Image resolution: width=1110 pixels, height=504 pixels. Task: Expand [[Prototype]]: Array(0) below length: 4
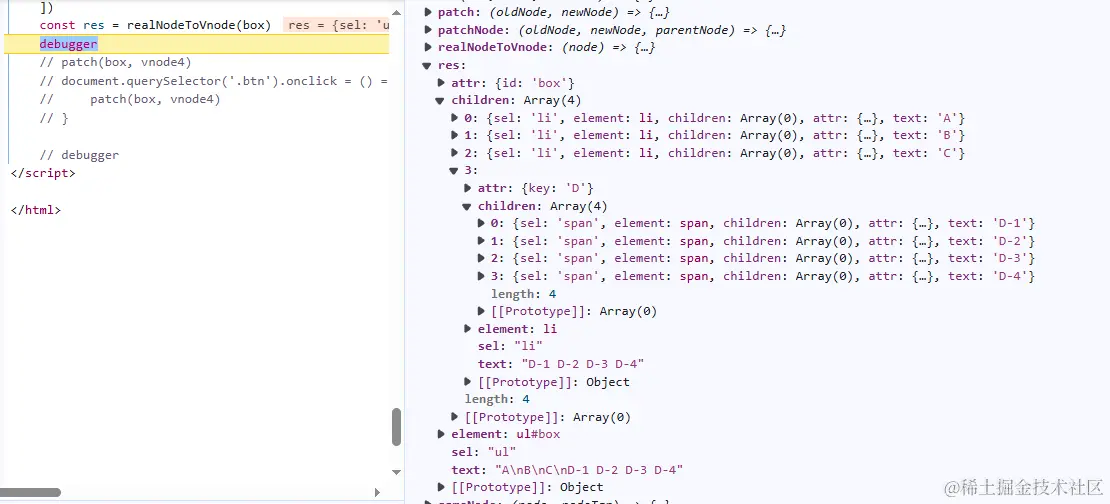(454, 417)
